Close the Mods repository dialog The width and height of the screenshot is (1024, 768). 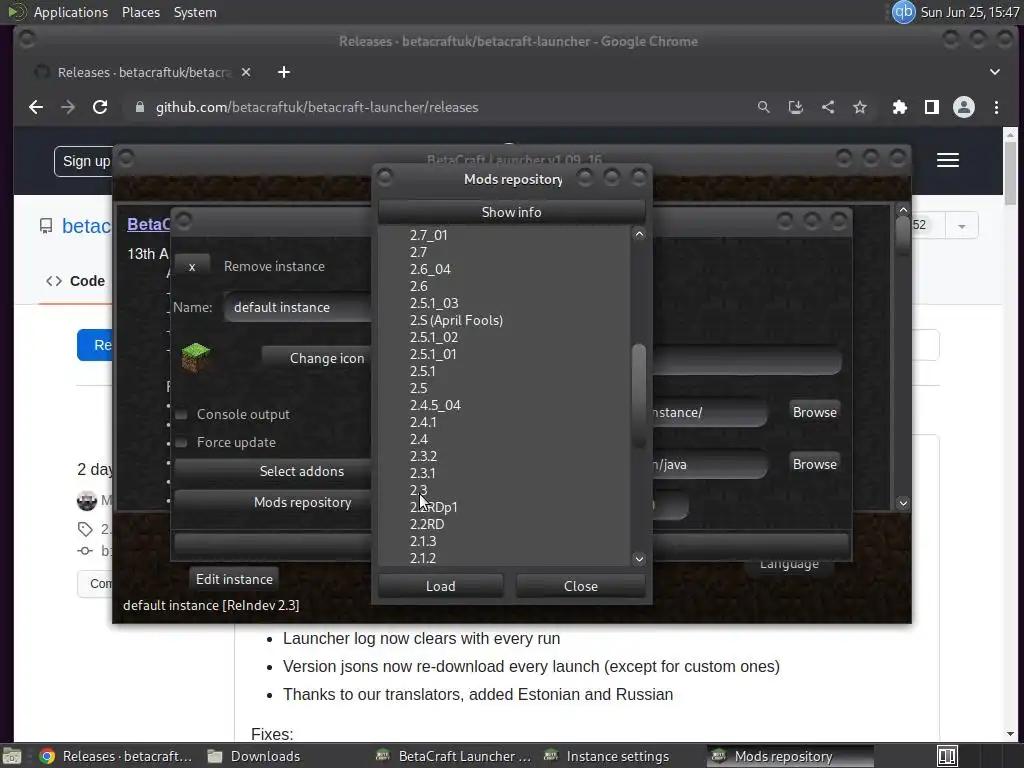[581, 586]
